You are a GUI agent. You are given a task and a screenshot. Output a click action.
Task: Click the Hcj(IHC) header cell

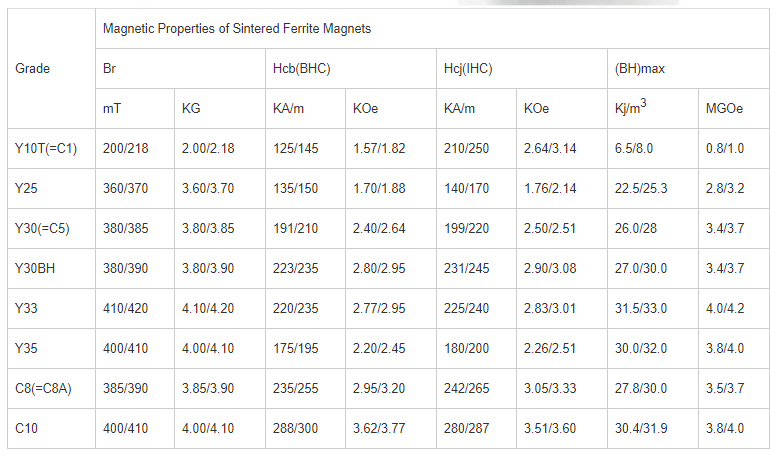click(x=522, y=69)
